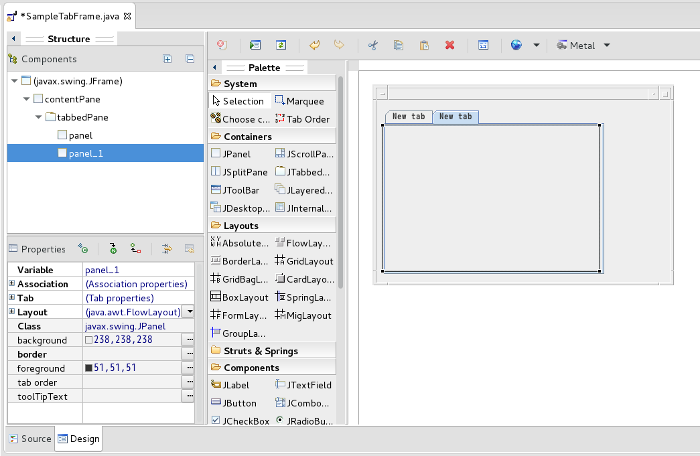
Task: Click the Copy icon in toolbar
Action: pyautogui.click(x=398, y=45)
